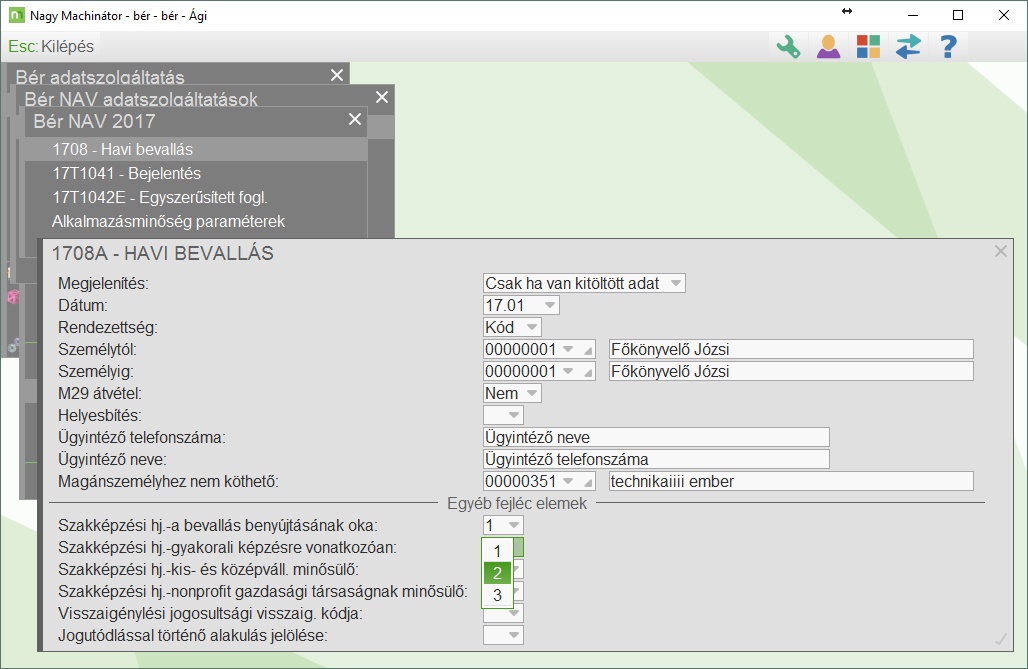
Task: Open the Személyig code dropdown arrow
Action: pyautogui.click(x=568, y=371)
